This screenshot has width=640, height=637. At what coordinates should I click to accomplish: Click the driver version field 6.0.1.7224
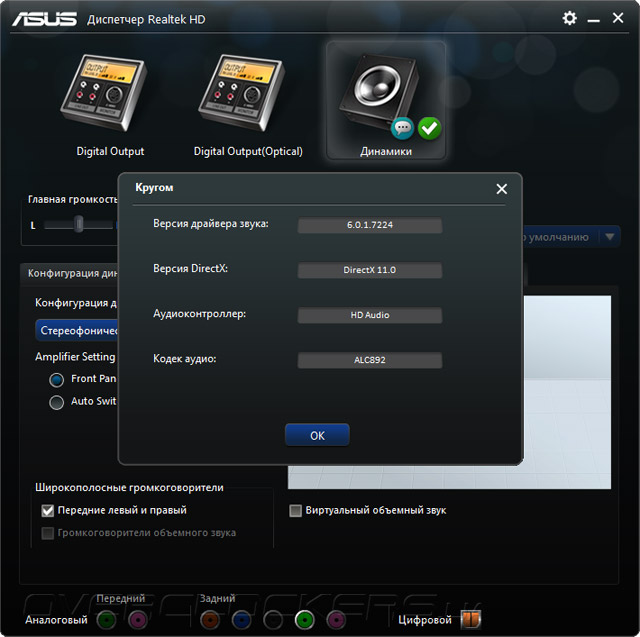[x=370, y=225]
